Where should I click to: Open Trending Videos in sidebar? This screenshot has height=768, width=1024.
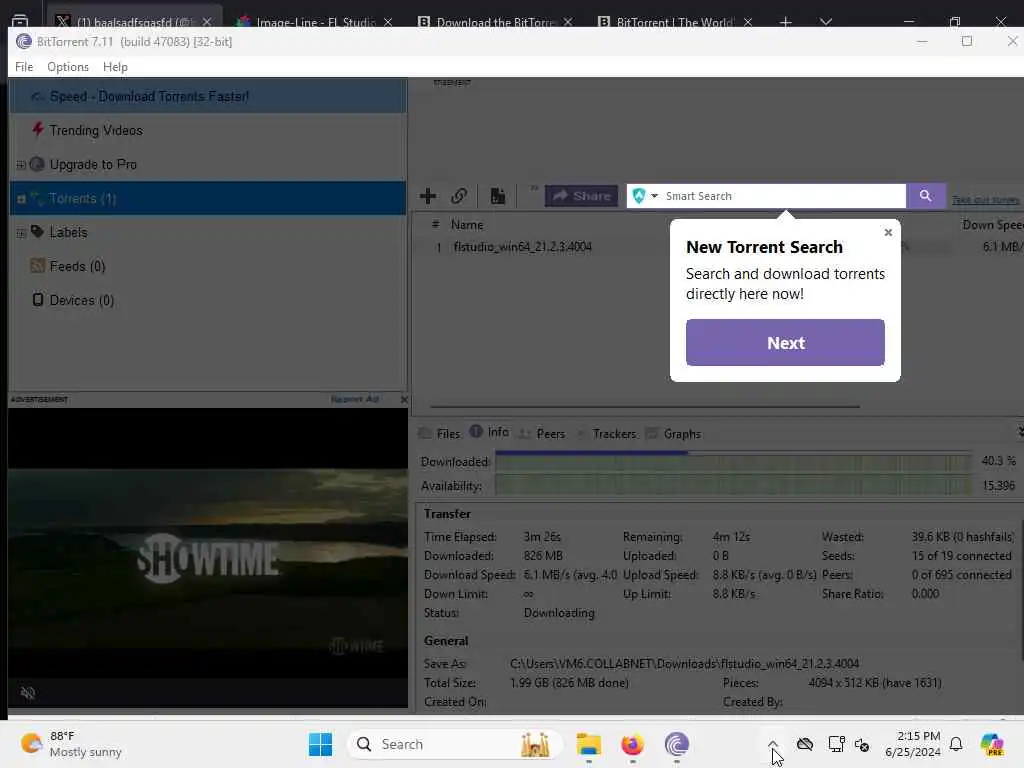(96, 131)
